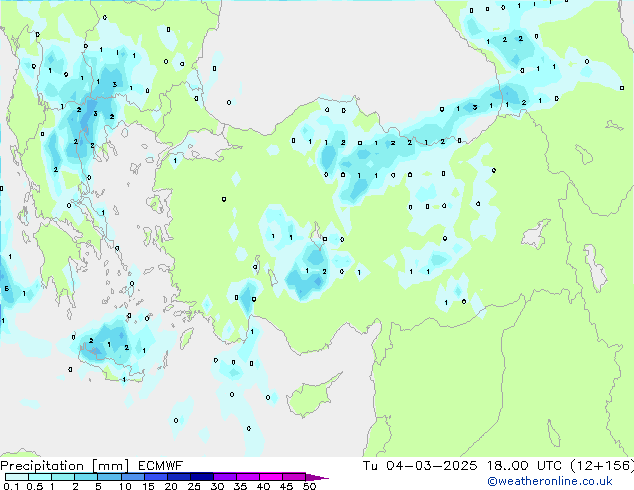Image resolution: width=634 pixels, height=490 pixels.
Task: Click the "0.1" legend scale label
Action: [11, 486]
